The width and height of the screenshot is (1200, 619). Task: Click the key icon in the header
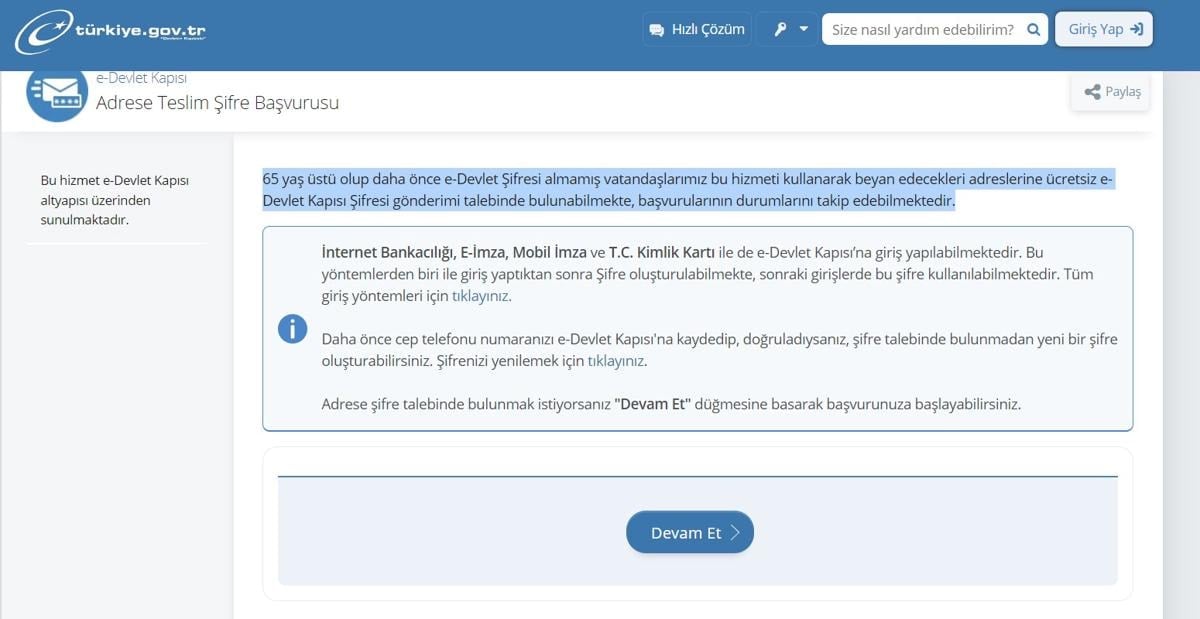(780, 30)
